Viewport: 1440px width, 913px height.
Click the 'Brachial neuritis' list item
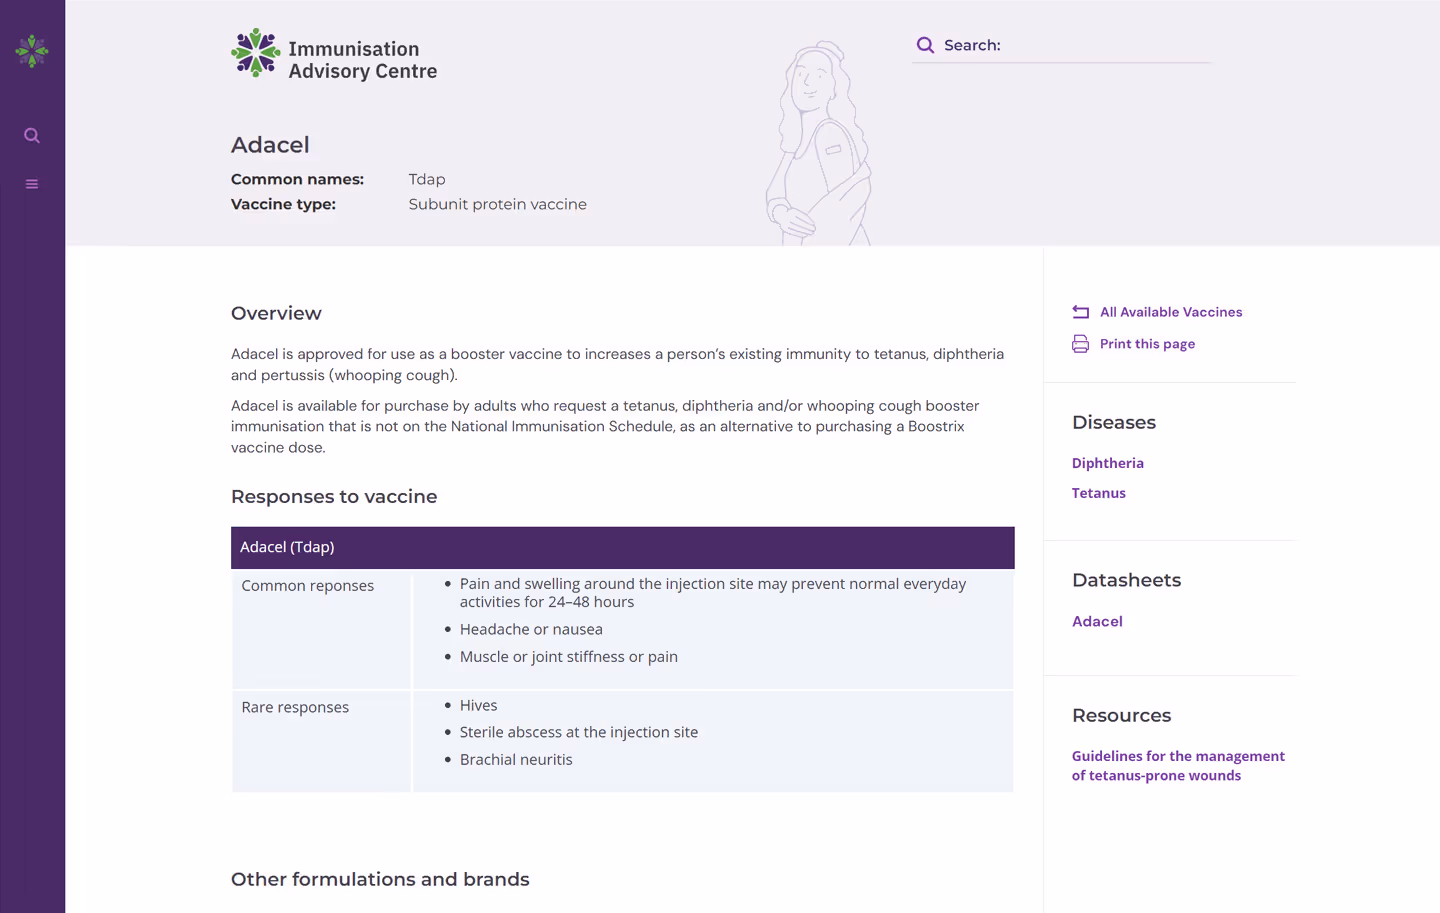click(x=516, y=760)
